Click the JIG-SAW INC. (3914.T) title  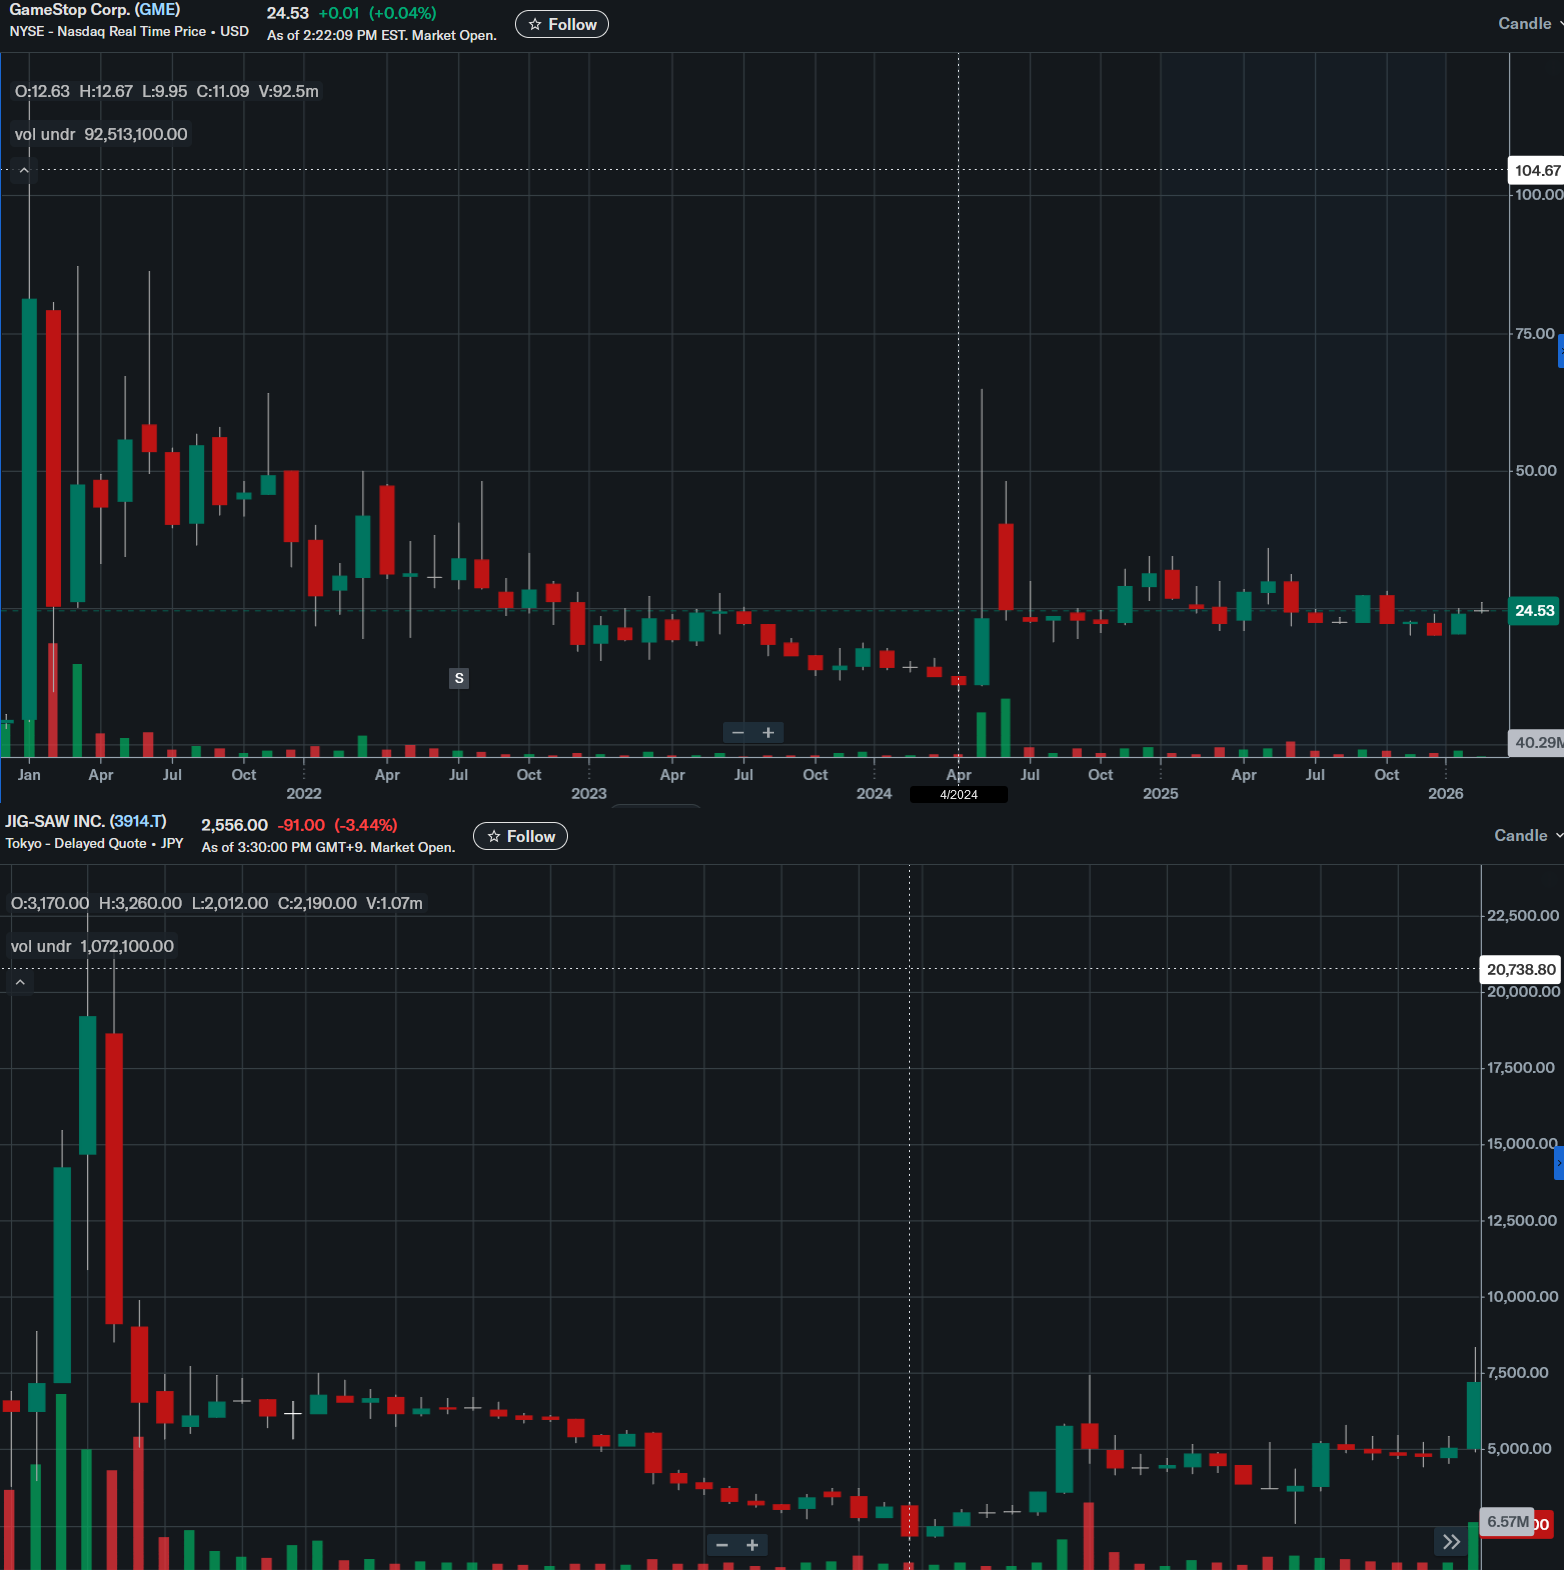[x=86, y=821]
